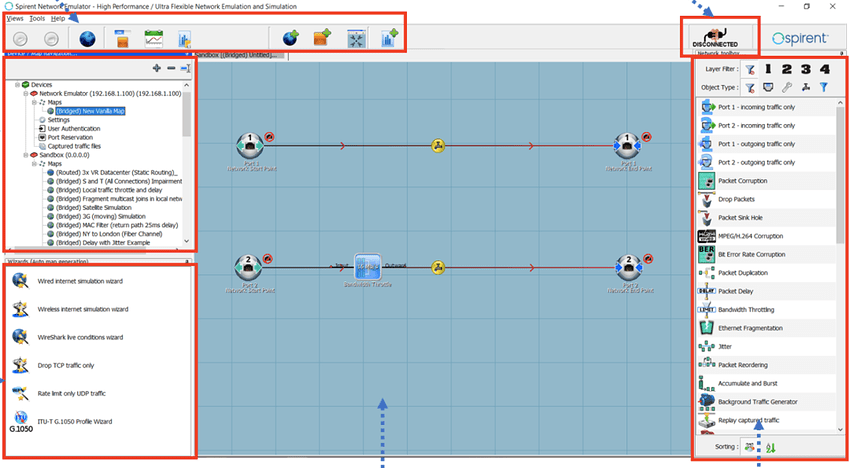
Task: Click up arrow of device tree scrollbar
Action: coord(186,85)
